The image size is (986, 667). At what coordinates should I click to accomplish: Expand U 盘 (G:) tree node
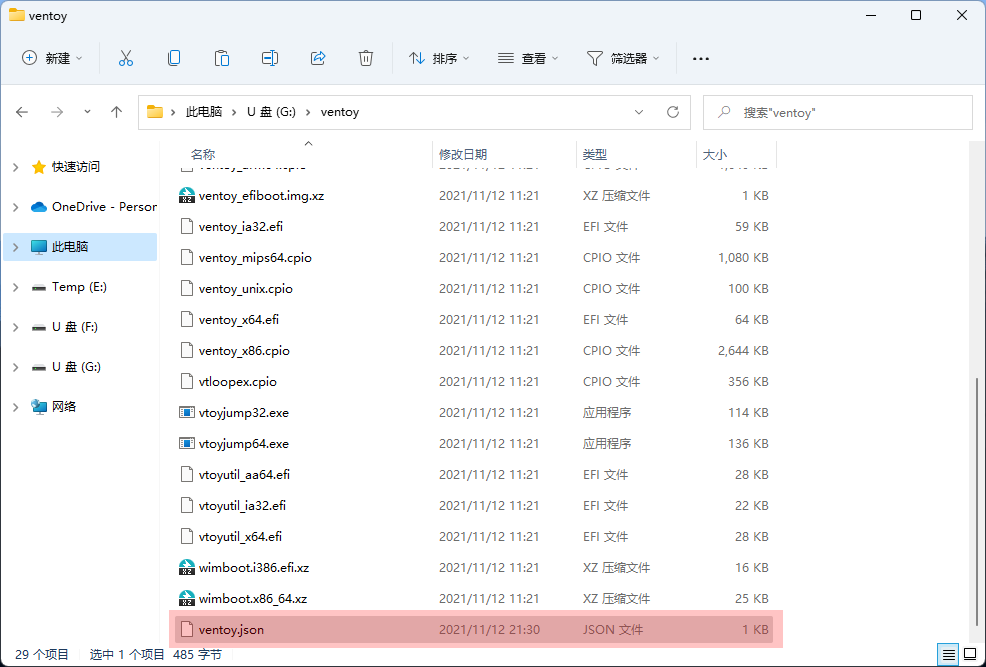(x=16, y=367)
